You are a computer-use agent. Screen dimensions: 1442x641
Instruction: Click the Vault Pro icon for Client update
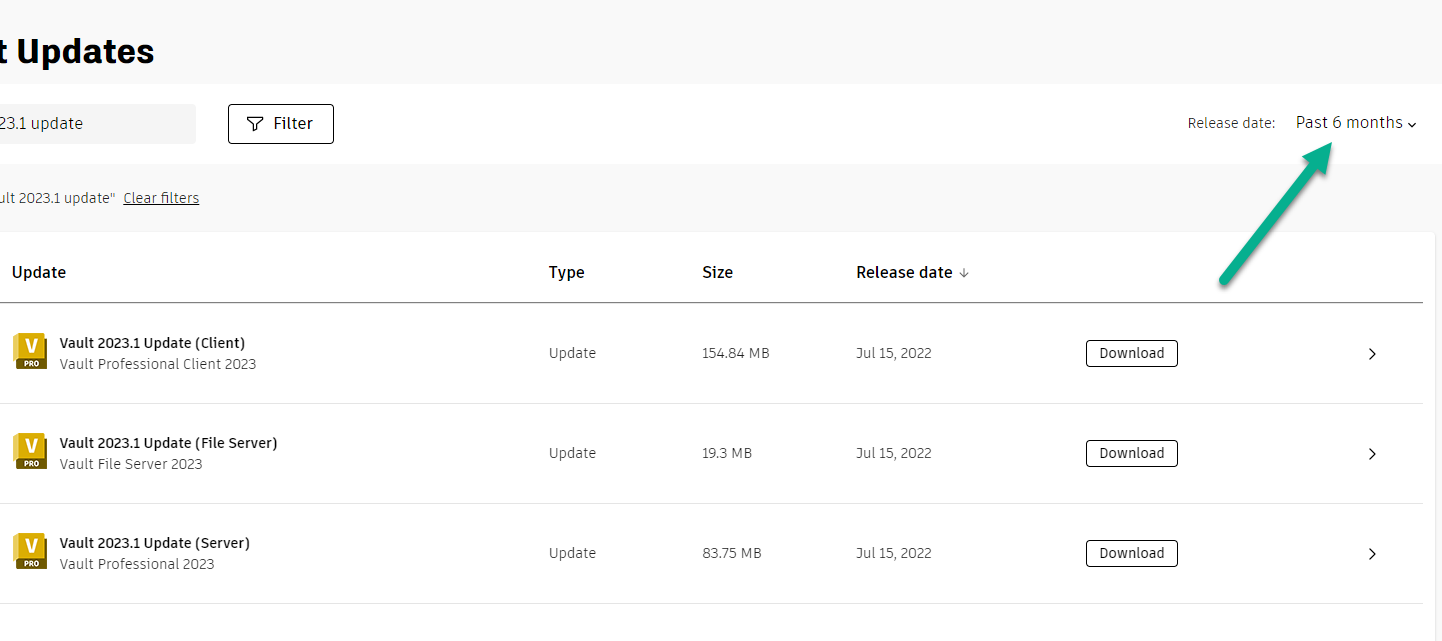pos(30,352)
